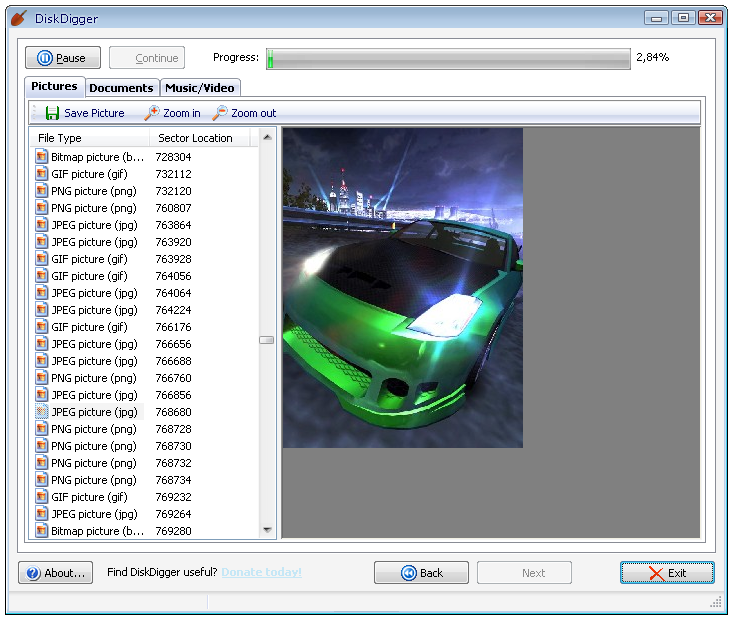Go Back to the previous step

click(x=421, y=573)
